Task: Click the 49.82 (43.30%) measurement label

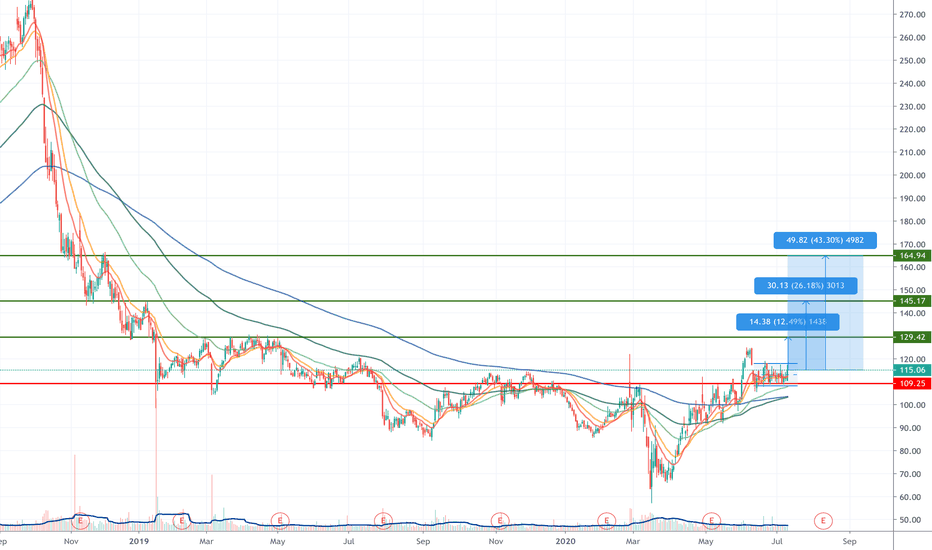Action: point(825,240)
